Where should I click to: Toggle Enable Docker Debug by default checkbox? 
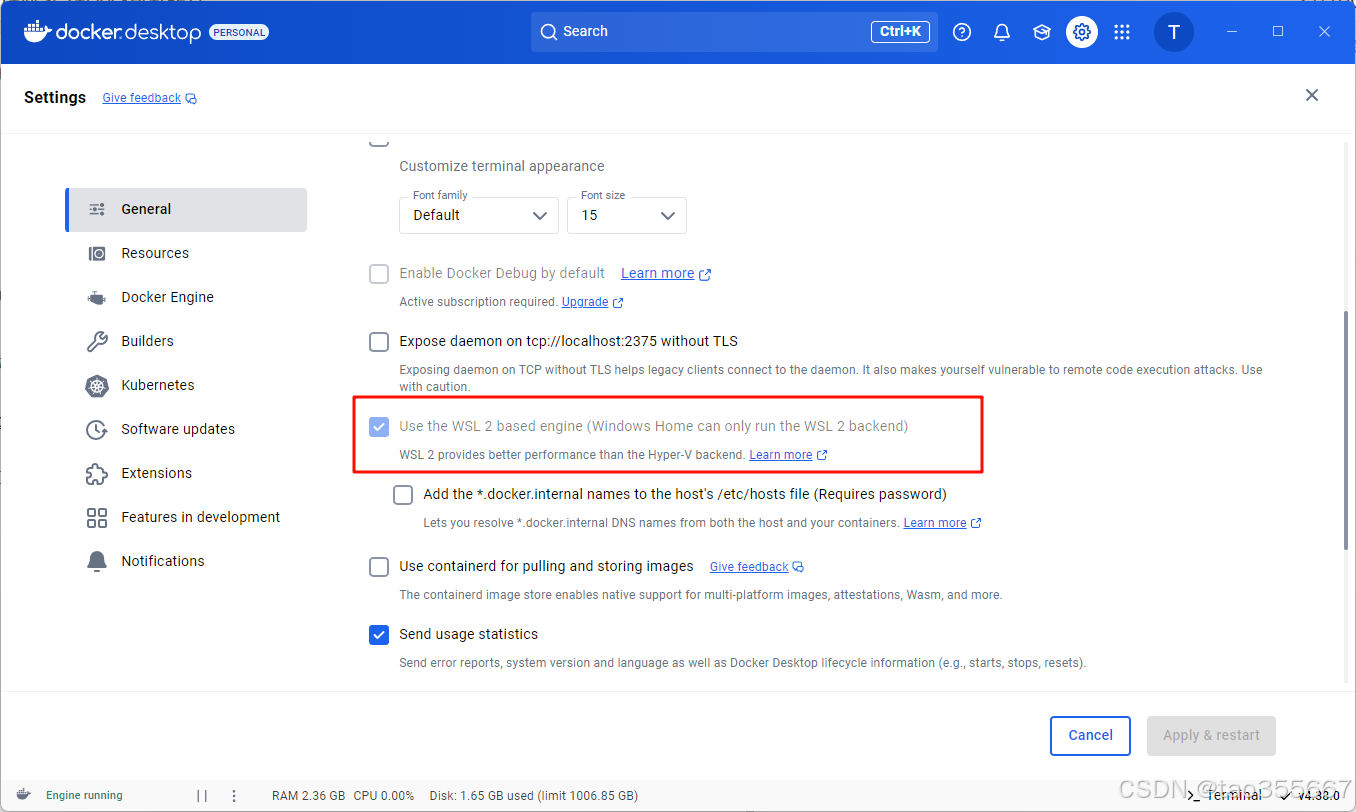tap(379, 274)
